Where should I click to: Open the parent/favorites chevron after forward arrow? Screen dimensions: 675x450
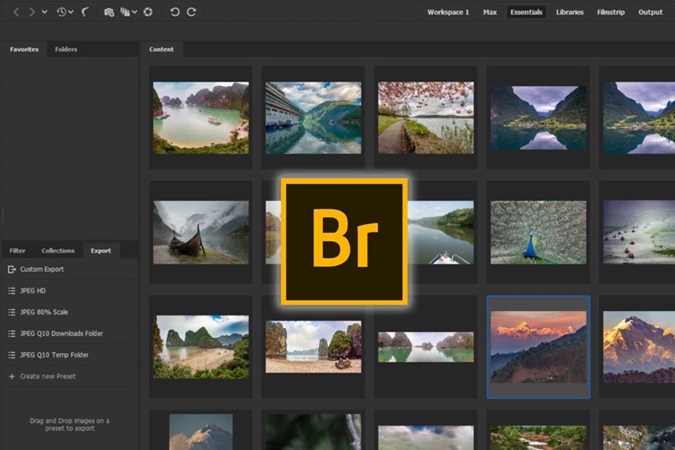[x=44, y=12]
